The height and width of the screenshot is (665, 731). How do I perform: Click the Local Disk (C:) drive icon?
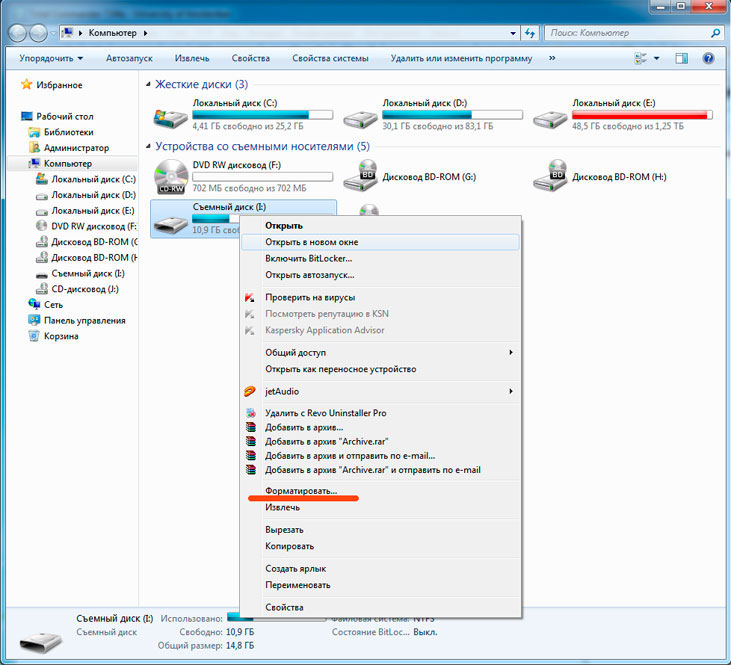[x=170, y=119]
